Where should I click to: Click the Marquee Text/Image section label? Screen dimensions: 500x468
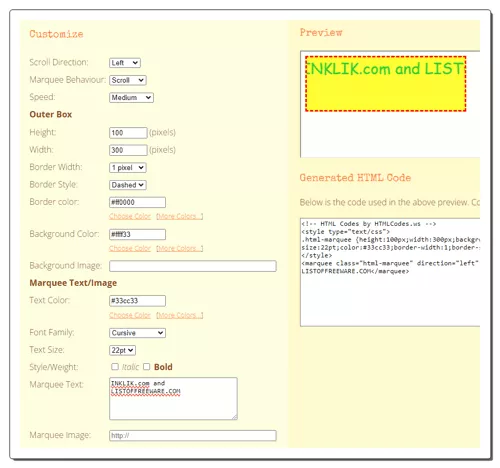pos(73,283)
